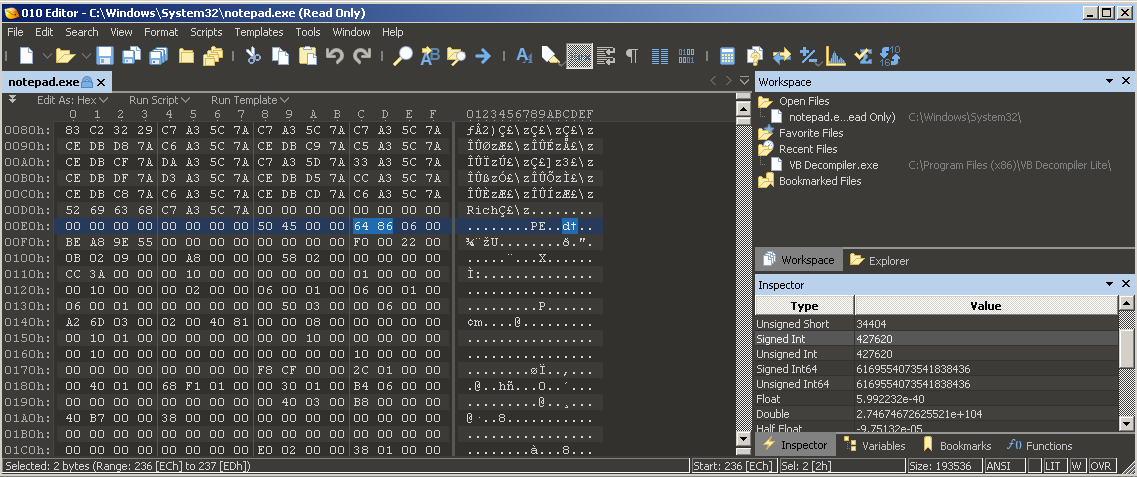
Task: Open the Workspace panel options arrow
Action: (x=1109, y=81)
